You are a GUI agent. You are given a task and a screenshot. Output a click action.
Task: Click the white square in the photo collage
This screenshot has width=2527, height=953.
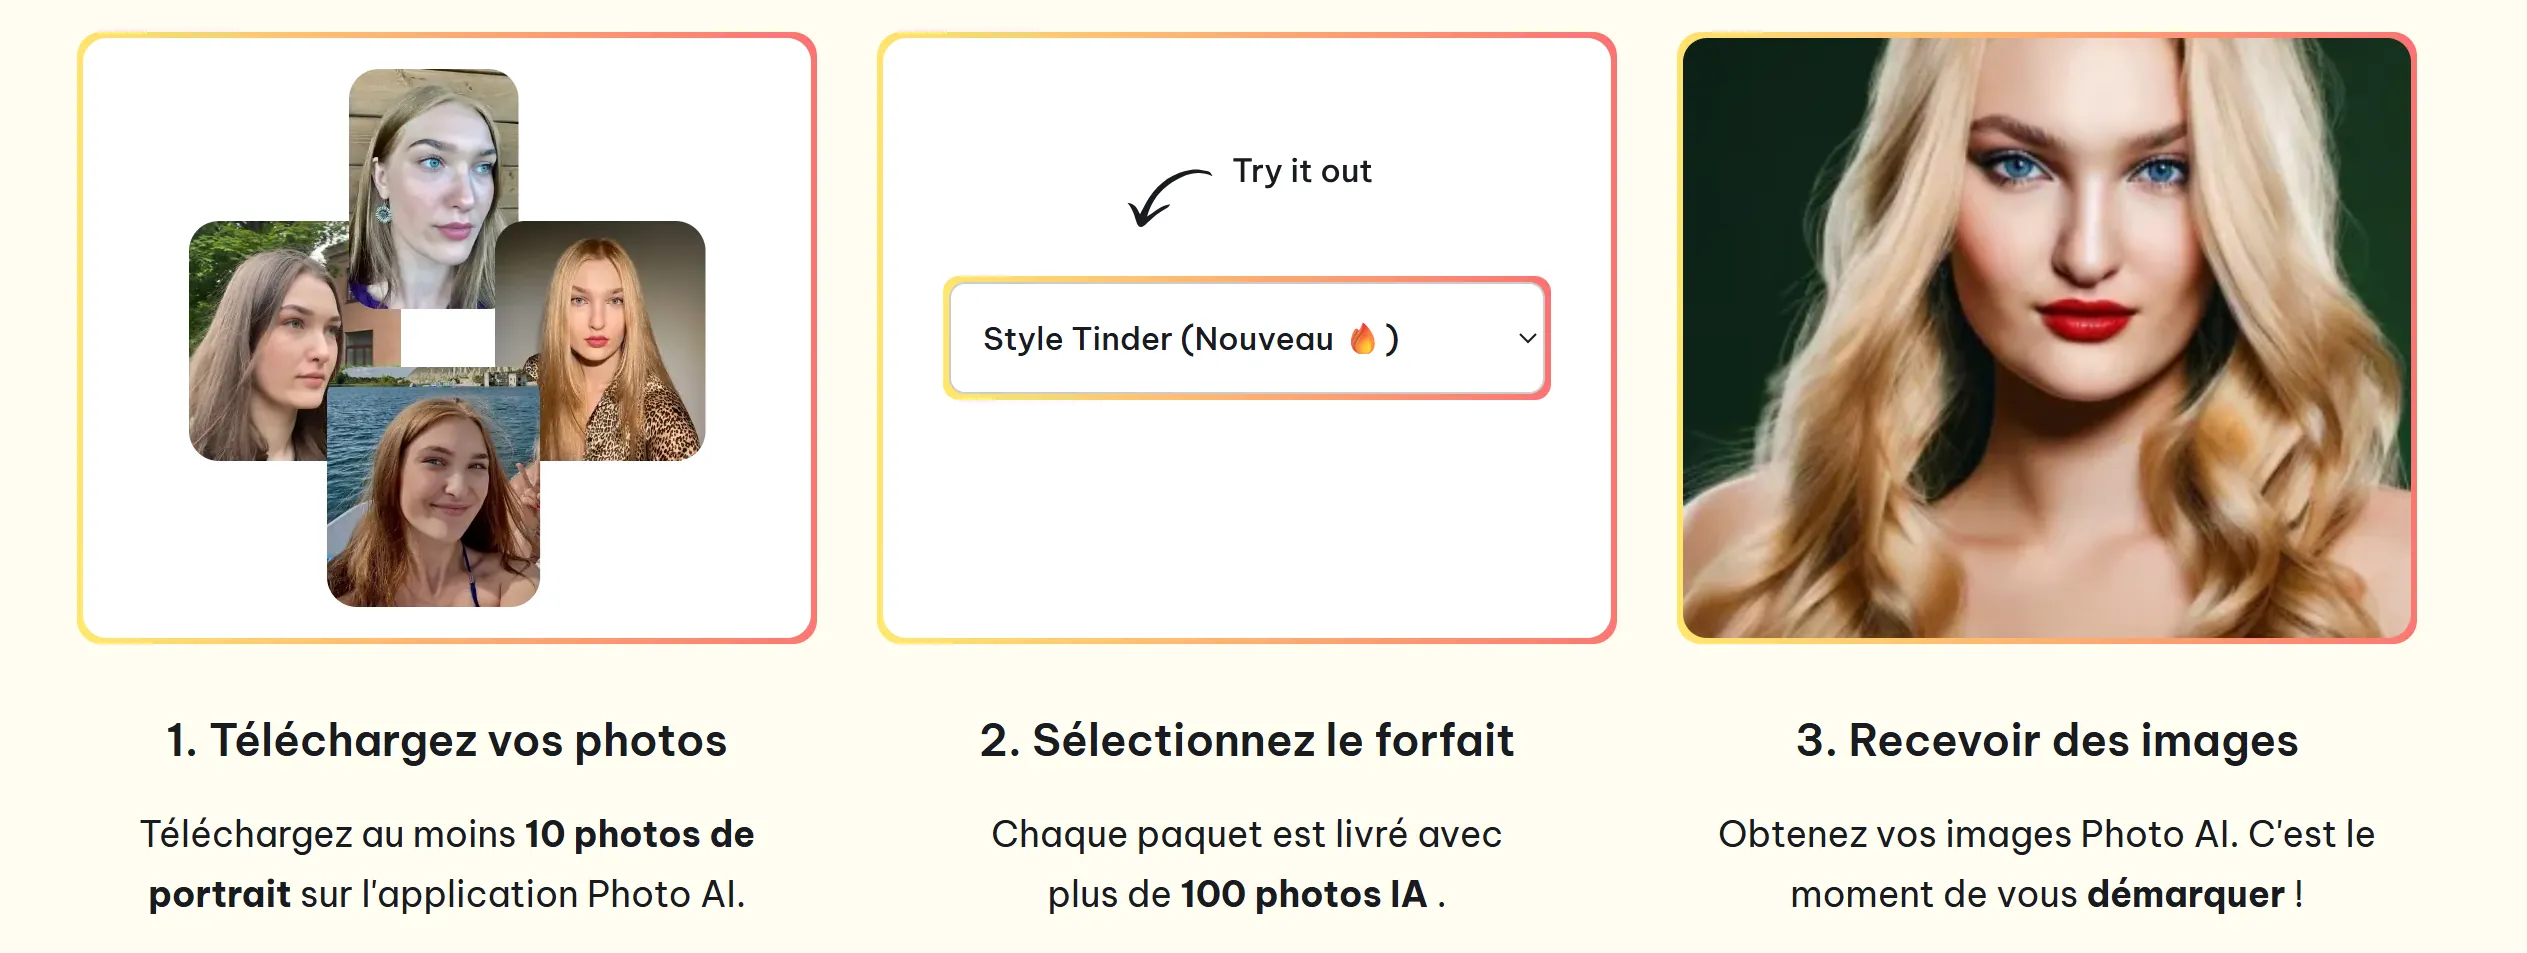tap(447, 337)
